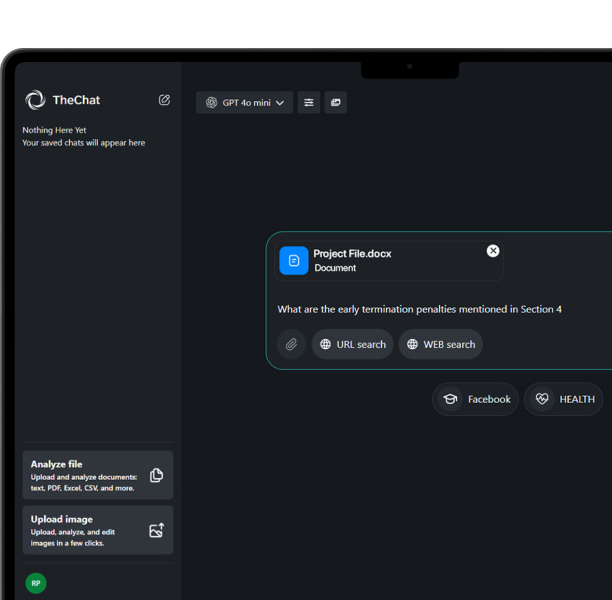
Task: Remove the Project File.docx attachment
Action: 493,251
